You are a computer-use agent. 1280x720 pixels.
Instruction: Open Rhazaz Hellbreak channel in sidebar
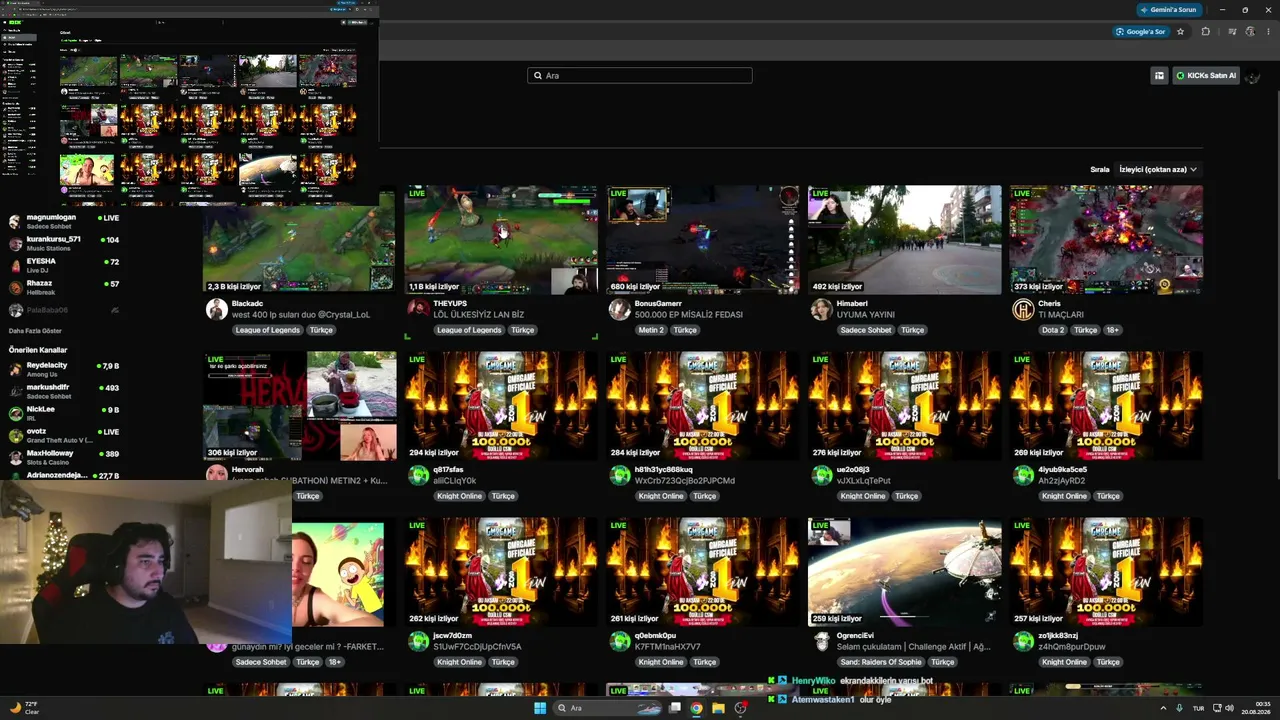64,288
